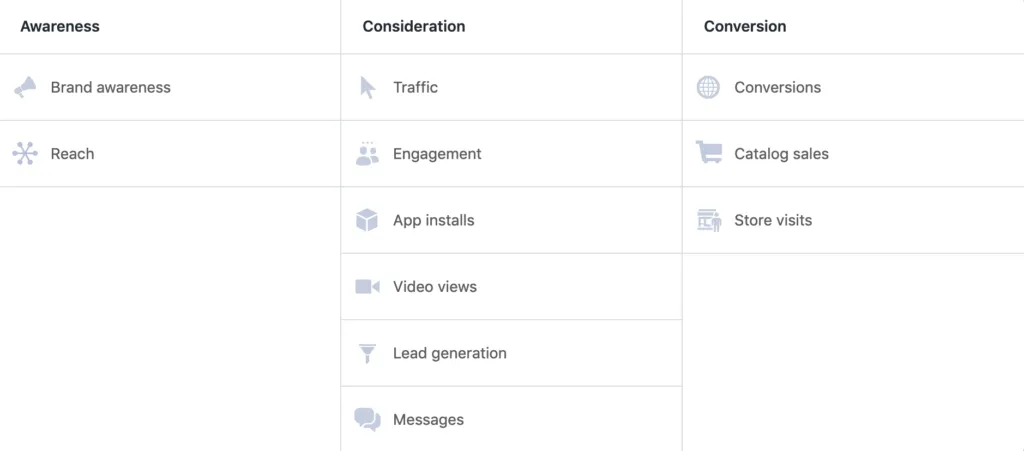This screenshot has height=451, width=1024.
Task: Pick the Messages objective label
Action: tap(428, 420)
